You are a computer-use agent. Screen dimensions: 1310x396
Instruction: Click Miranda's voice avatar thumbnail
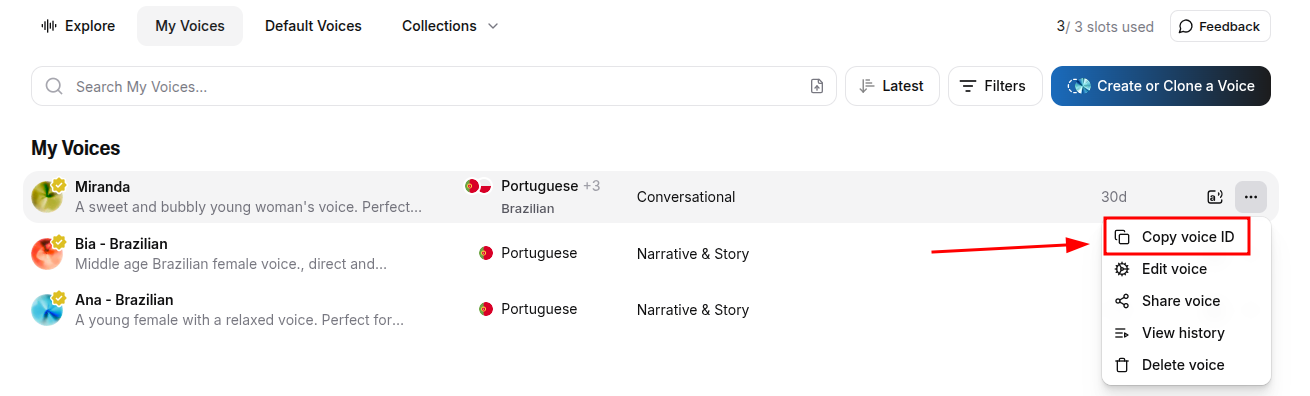click(47, 197)
